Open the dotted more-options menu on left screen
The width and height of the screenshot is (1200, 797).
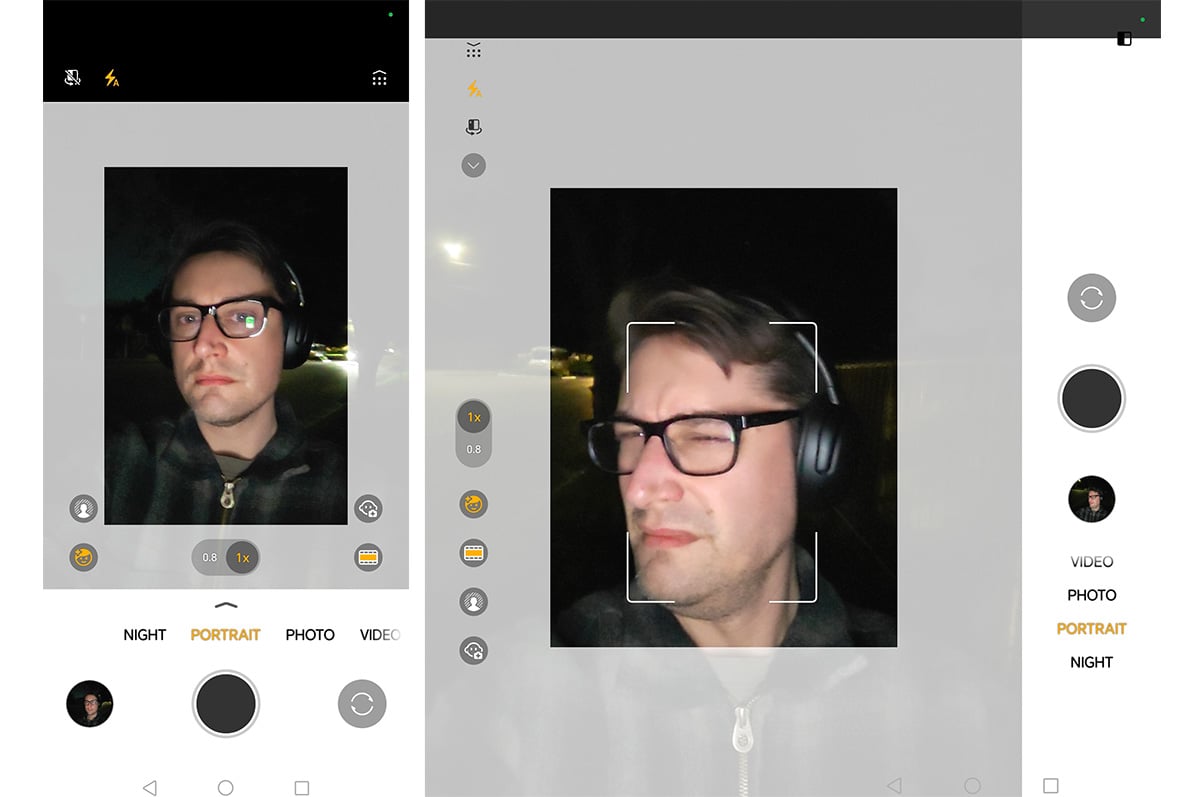[379, 78]
